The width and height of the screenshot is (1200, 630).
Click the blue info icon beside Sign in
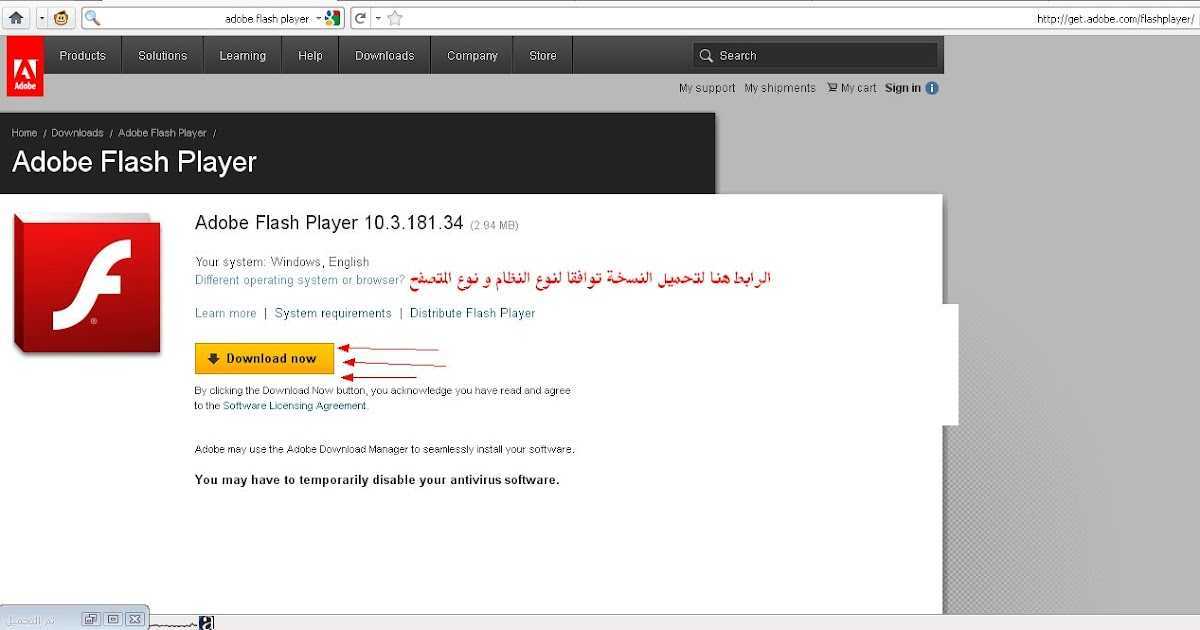(x=932, y=88)
